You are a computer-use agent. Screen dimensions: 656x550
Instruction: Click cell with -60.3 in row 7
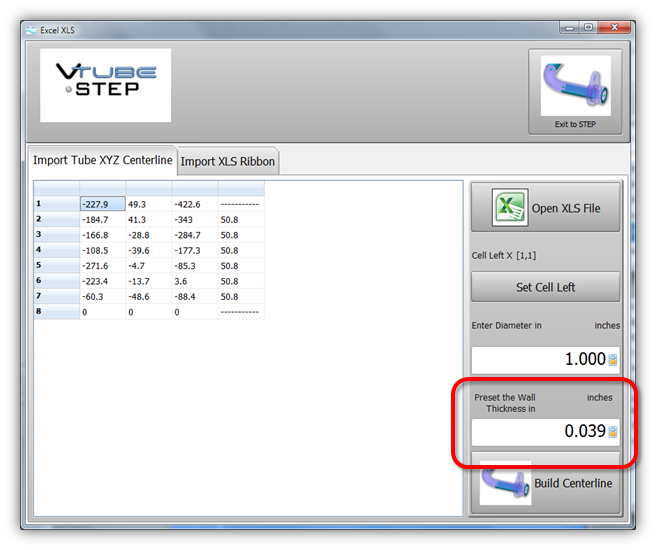[102, 297]
